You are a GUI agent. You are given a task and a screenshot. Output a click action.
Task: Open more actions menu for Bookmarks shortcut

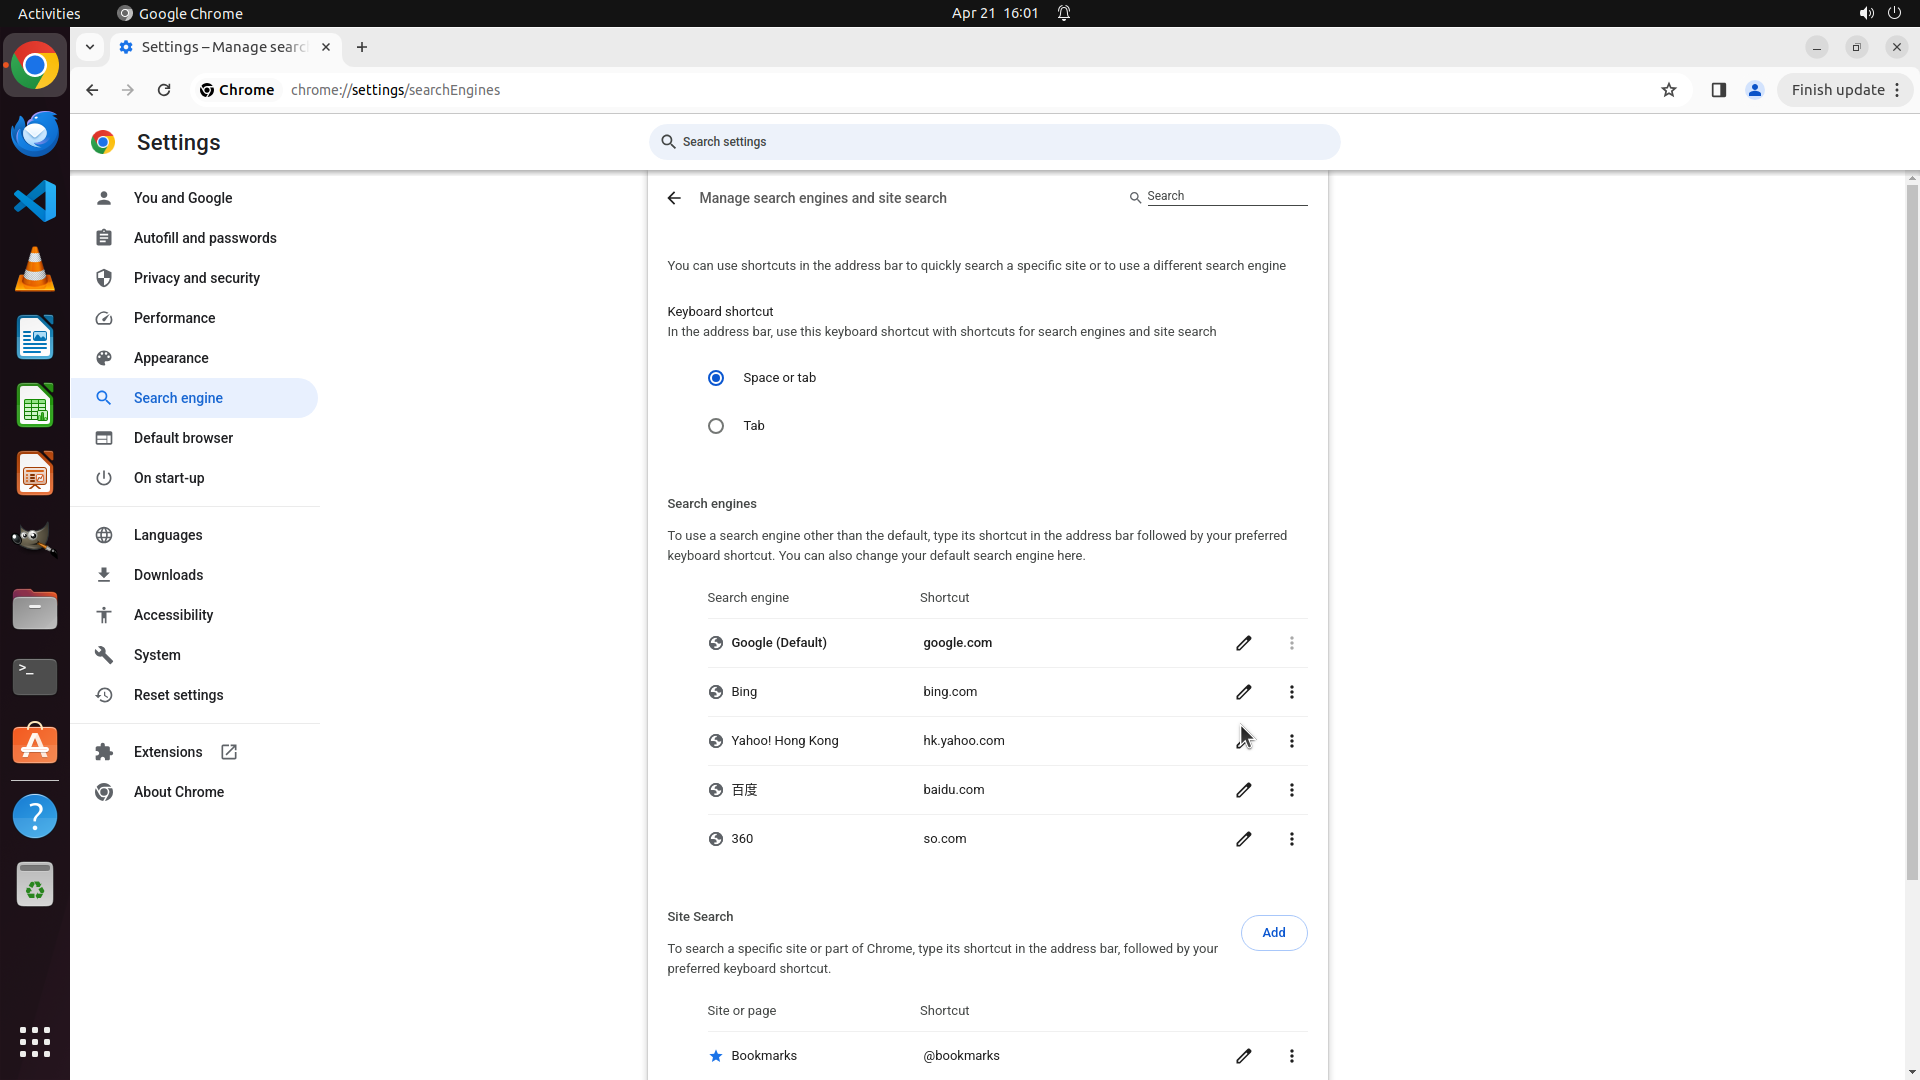coord(1291,1056)
